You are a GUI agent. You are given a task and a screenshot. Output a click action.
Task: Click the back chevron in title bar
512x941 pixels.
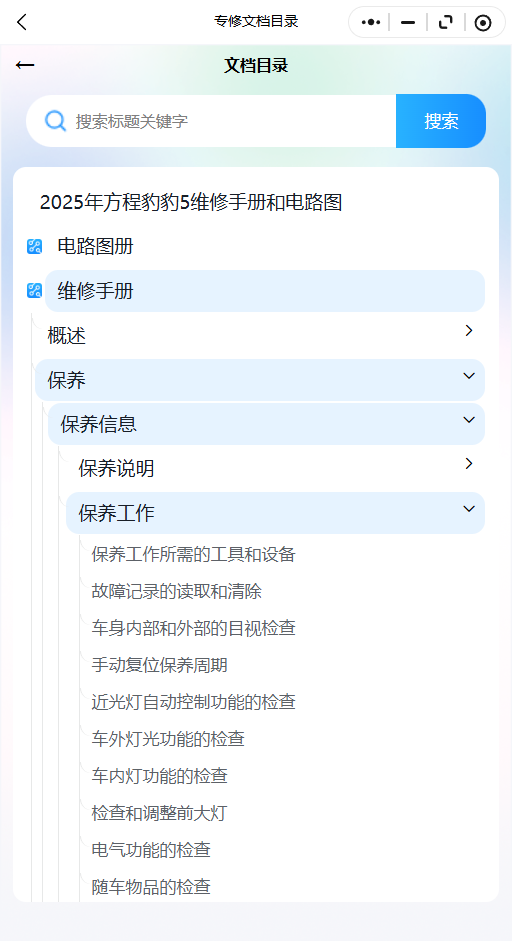(22, 22)
